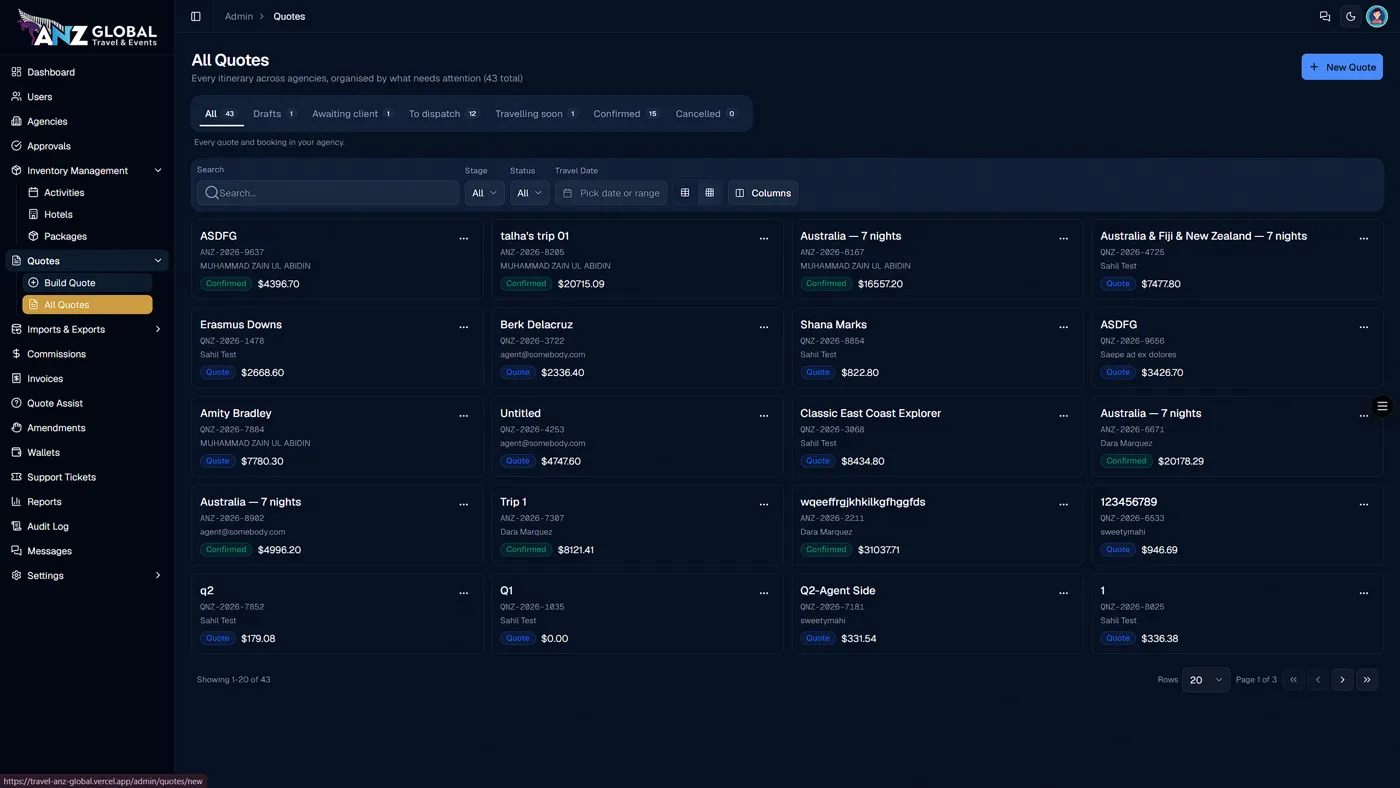Select the Drafts tab

pos(274,114)
